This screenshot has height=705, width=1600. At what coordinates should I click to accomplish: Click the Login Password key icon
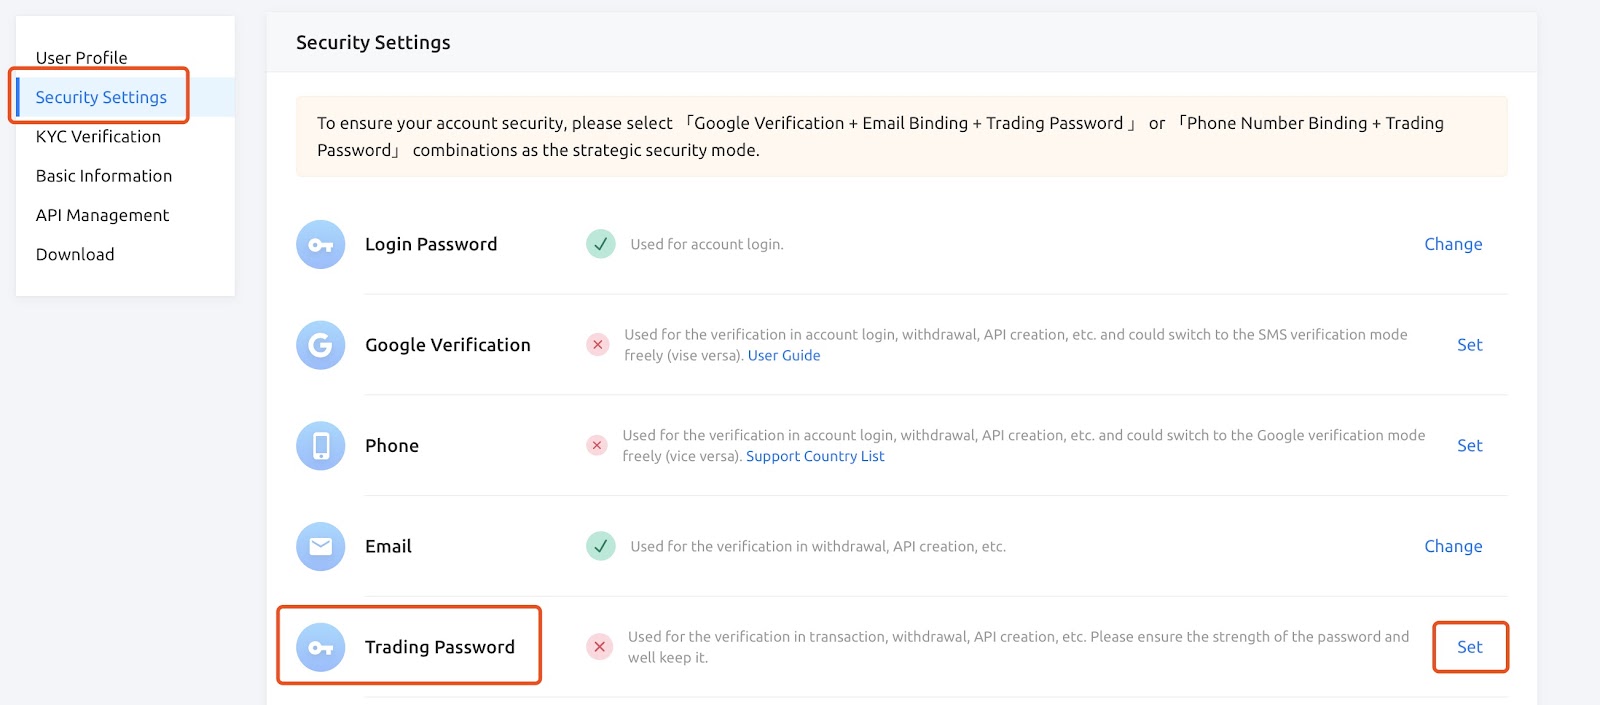[x=320, y=245]
